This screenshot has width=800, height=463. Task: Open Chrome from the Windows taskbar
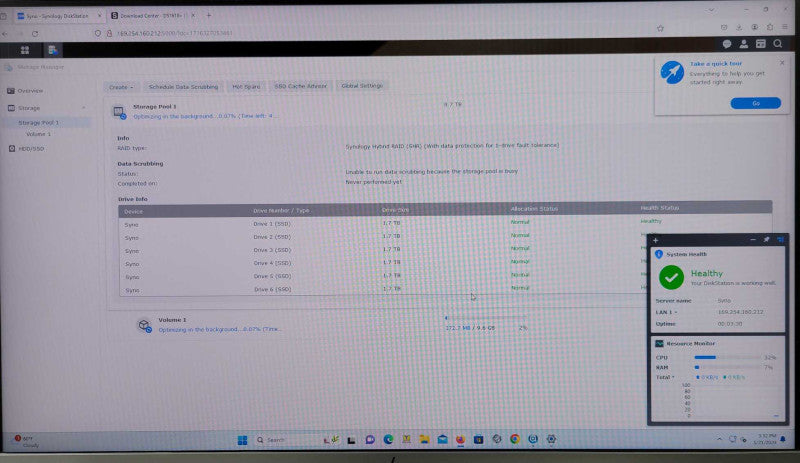(515, 439)
